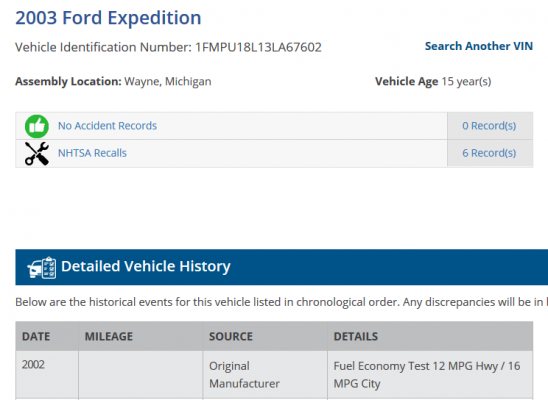Image resolution: width=548 pixels, height=400 pixels.
Task: Click the Detailed Vehicle History header title
Action: pos(146,266)
